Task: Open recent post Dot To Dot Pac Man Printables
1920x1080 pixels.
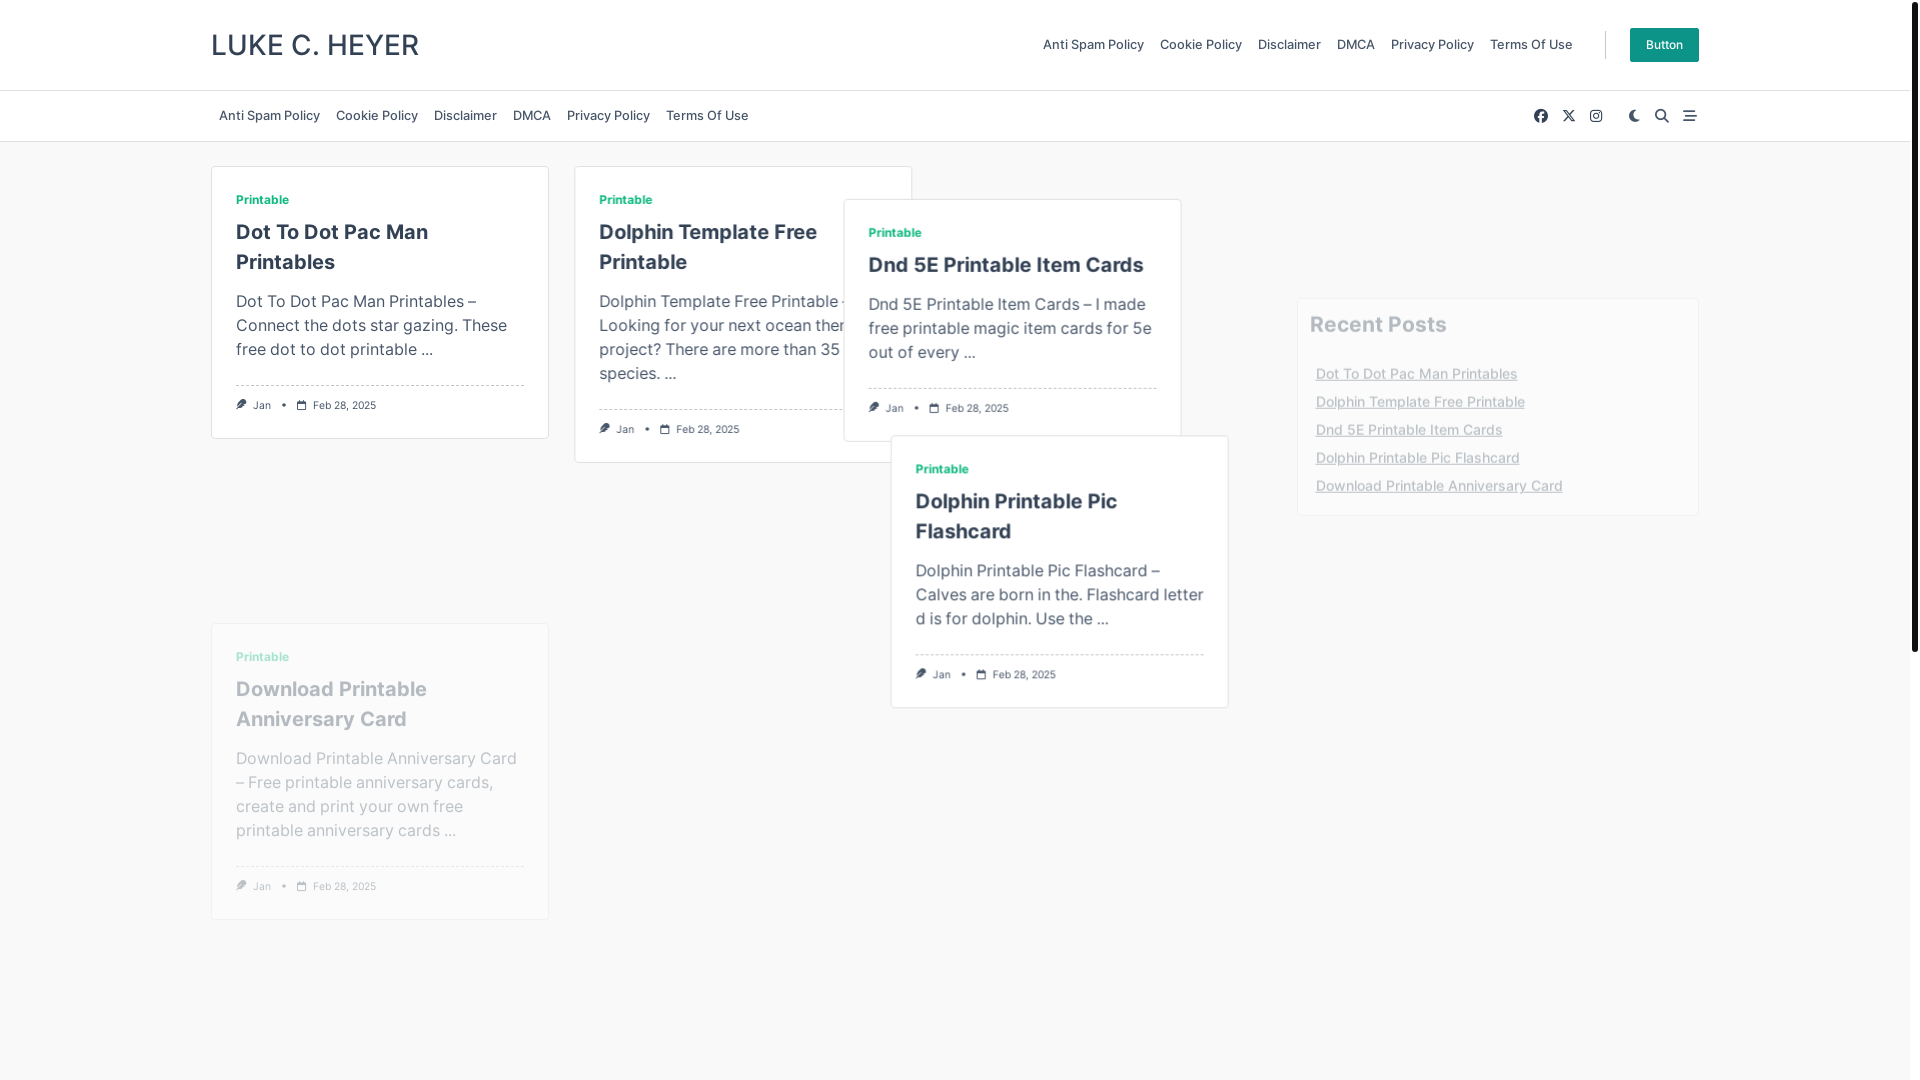Action: click(1416, 374)
